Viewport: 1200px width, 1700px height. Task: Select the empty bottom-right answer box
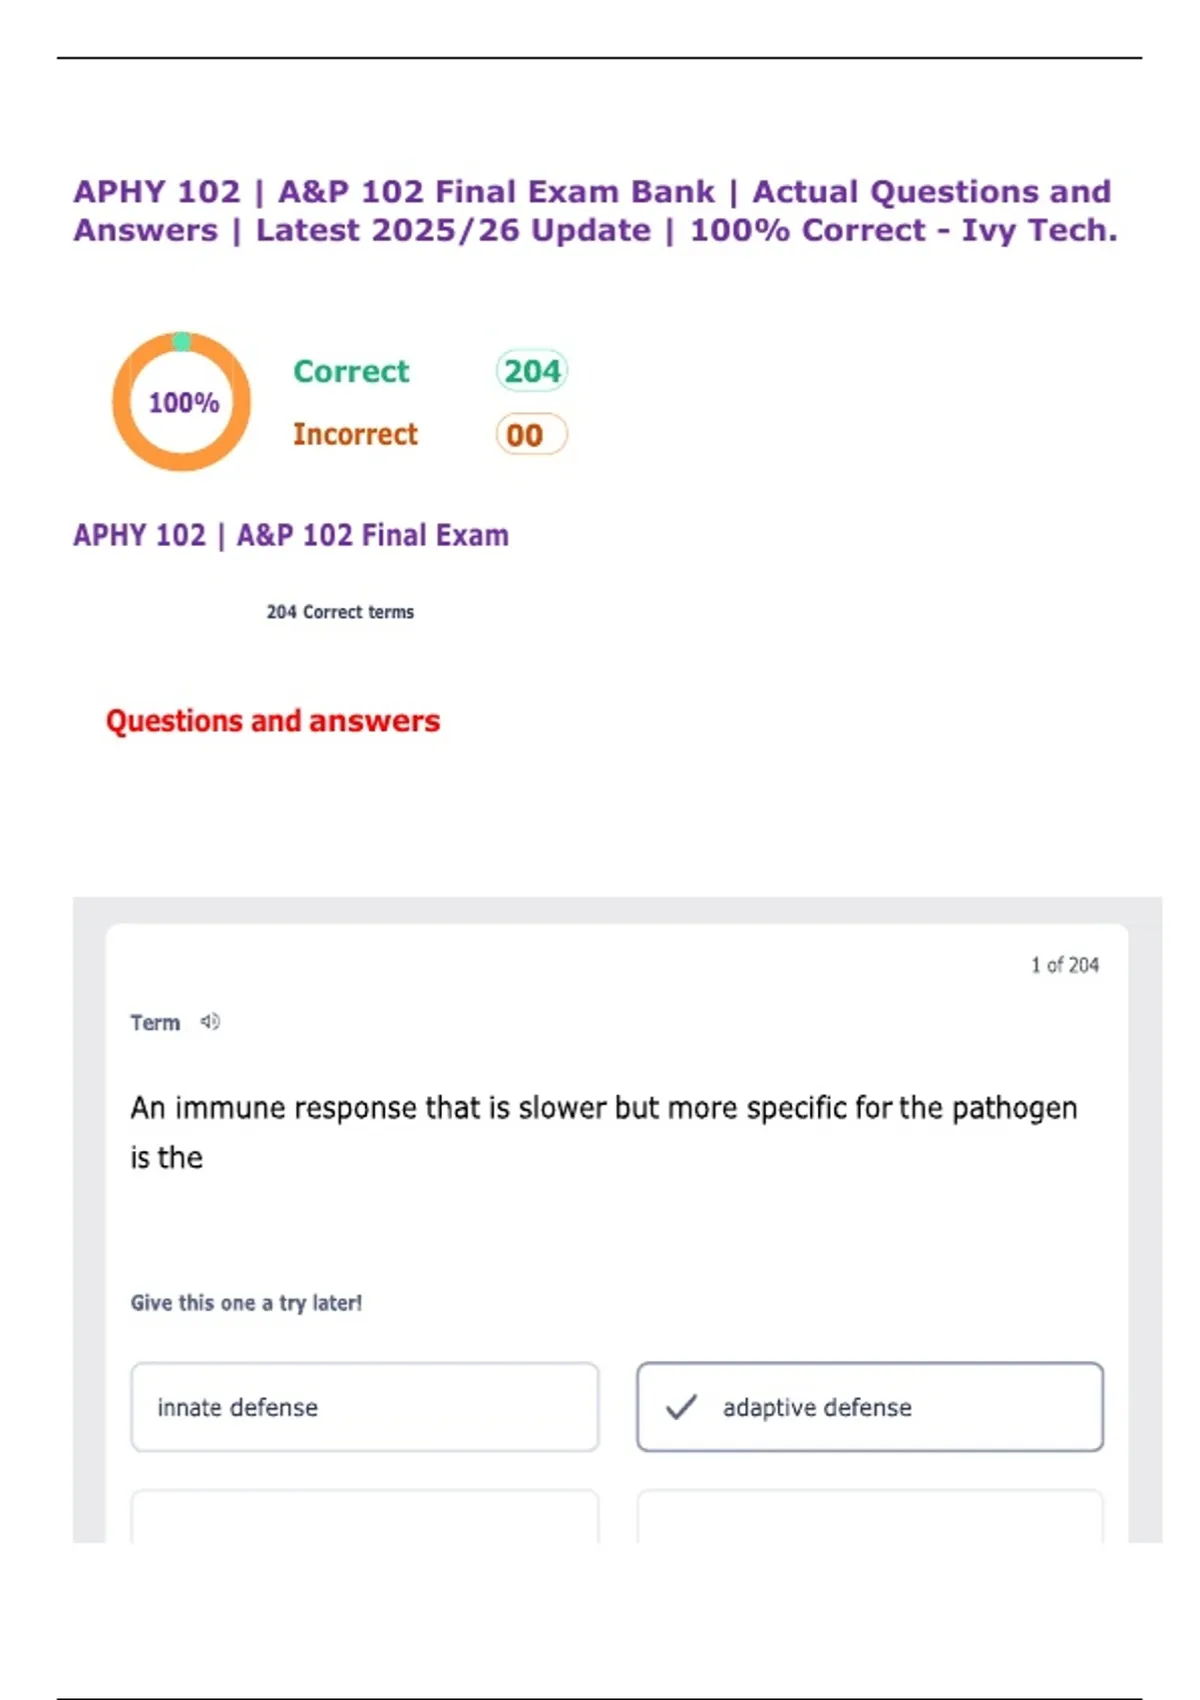pos(870,1517)
